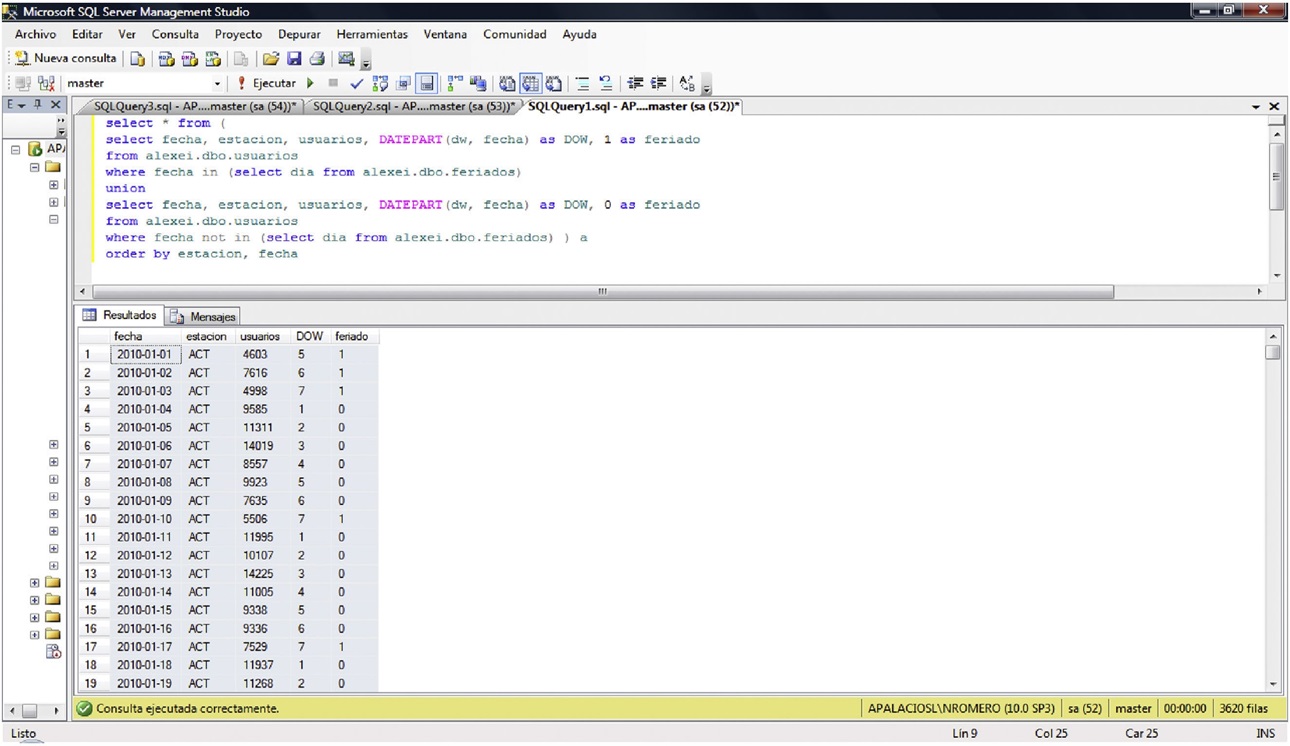Click the Decrease Indent icon
This screenshot has width=1290, height=746.
click(635, 84)
